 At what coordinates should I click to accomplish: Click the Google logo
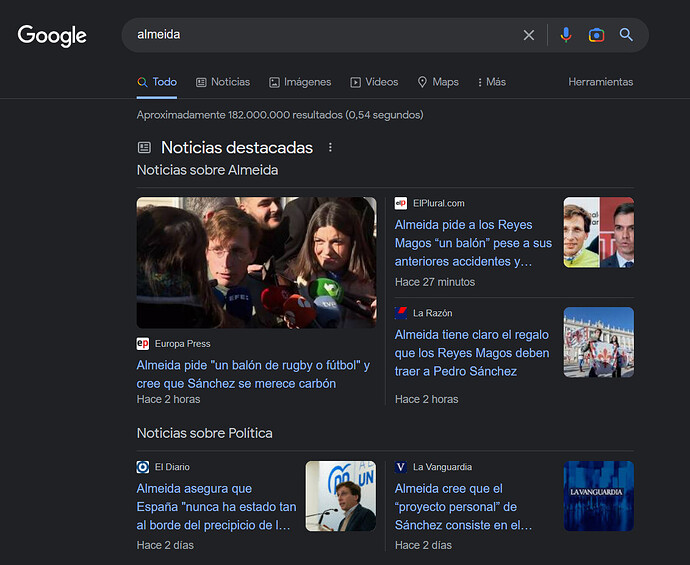pos(52,36)
